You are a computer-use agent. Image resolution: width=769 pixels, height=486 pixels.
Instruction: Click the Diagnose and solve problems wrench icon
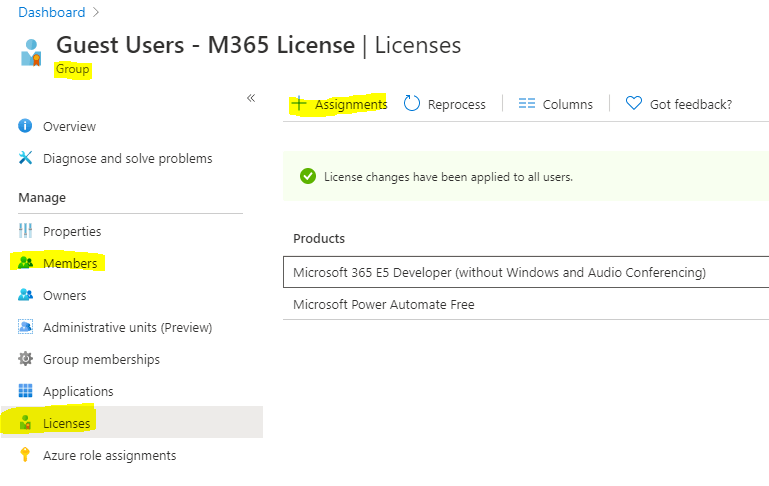(x=26, y=159)
